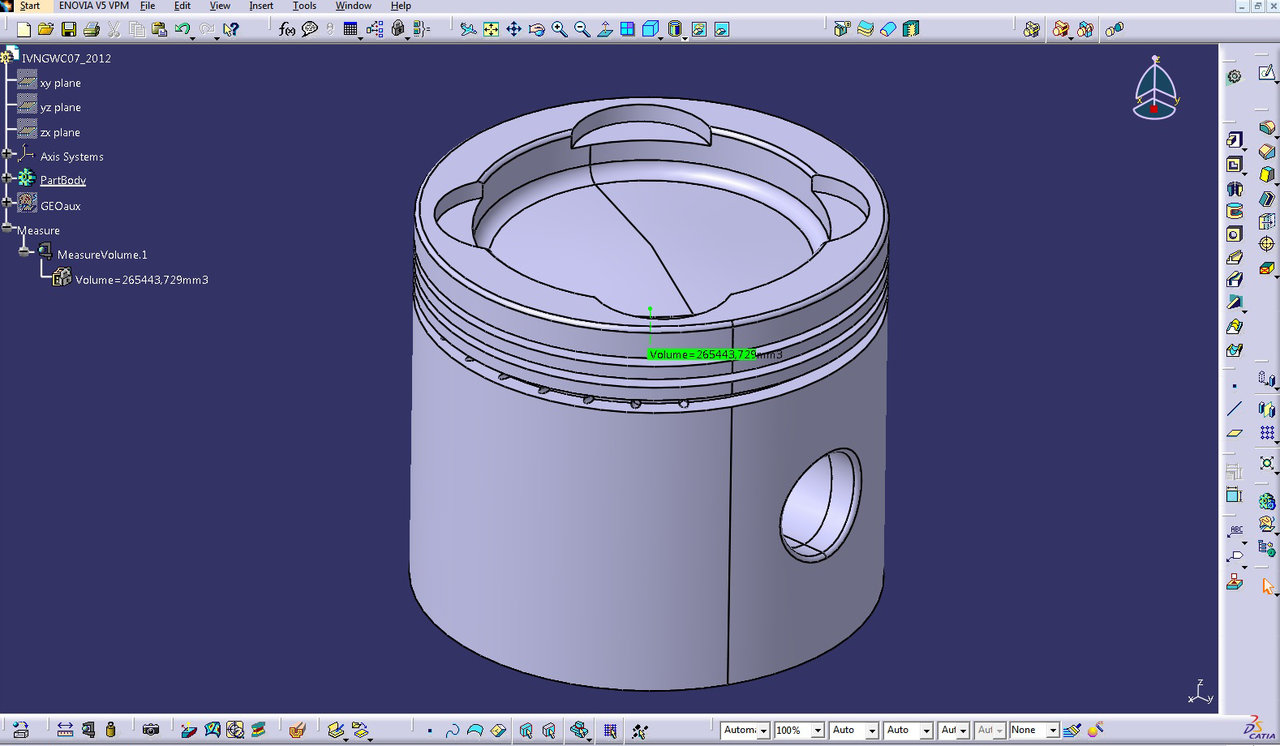
Task: Undo the last action
Action: pos(182,30)
